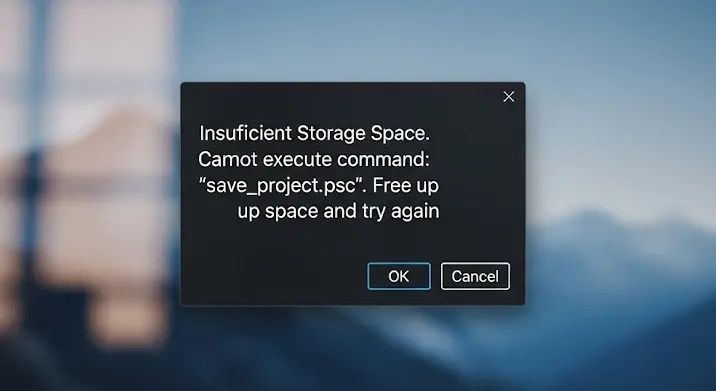Click the "Free up" text after the filename

coord(405,186)
